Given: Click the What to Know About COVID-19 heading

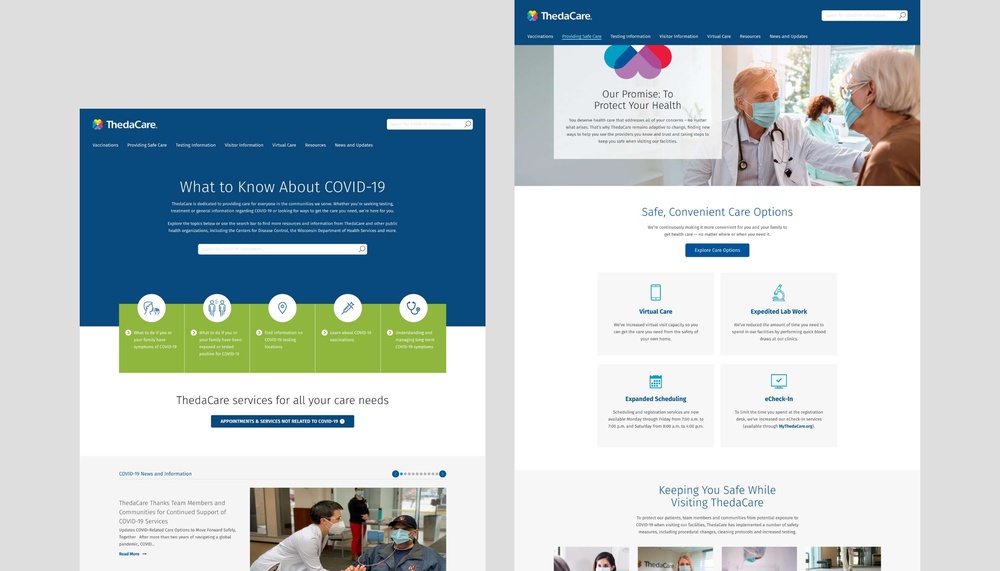Looking at the screenshot, I should point(283,187).
